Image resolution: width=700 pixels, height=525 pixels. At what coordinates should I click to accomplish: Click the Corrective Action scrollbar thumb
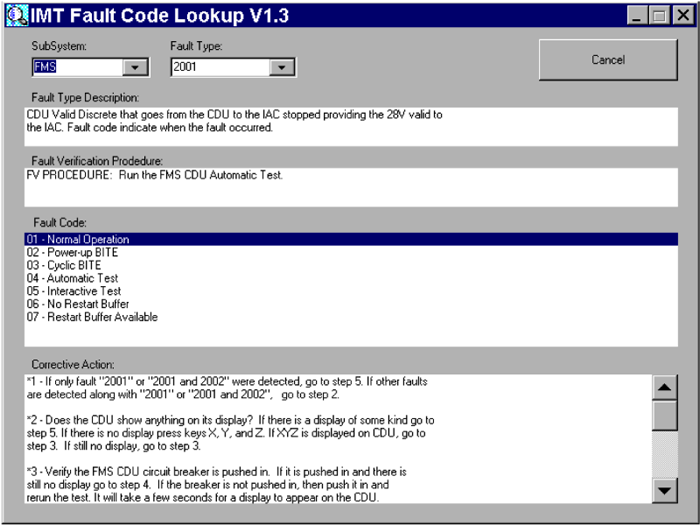click(664, 414)
